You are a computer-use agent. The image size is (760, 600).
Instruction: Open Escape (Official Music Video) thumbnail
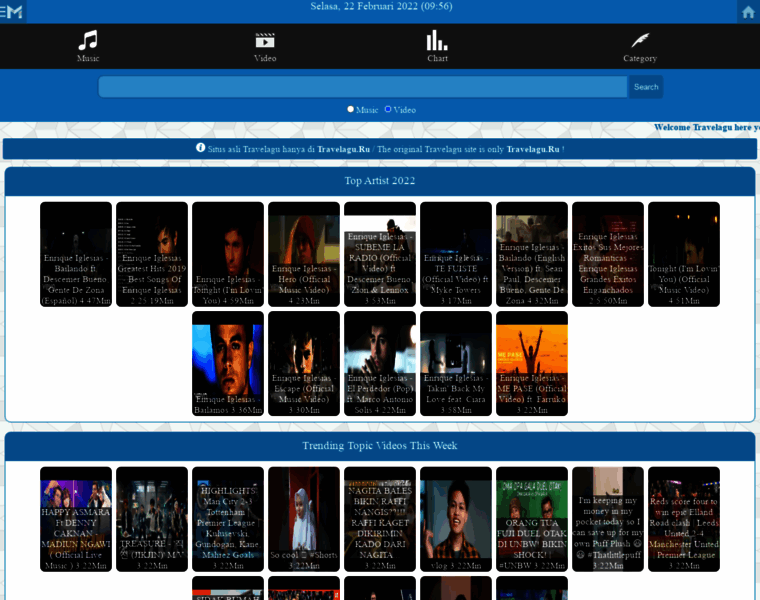tap(304, 363)
